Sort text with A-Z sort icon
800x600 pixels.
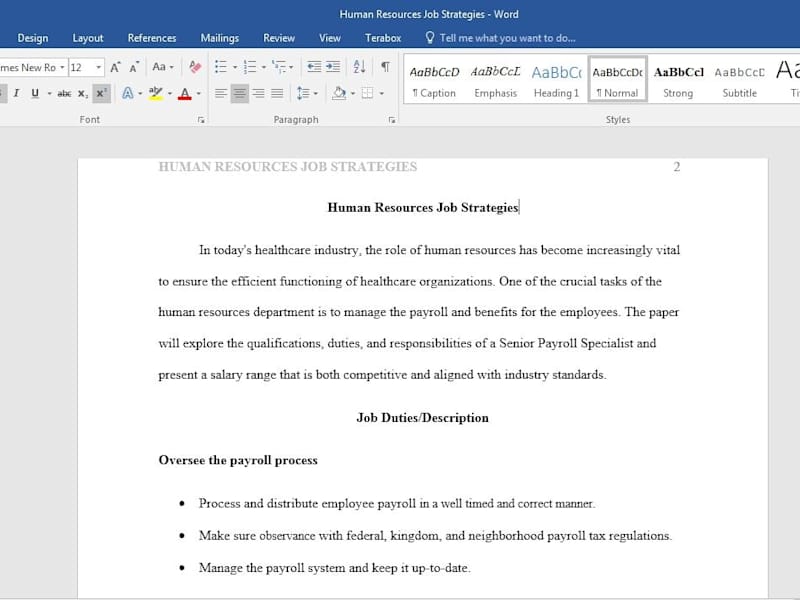[359, 67]
